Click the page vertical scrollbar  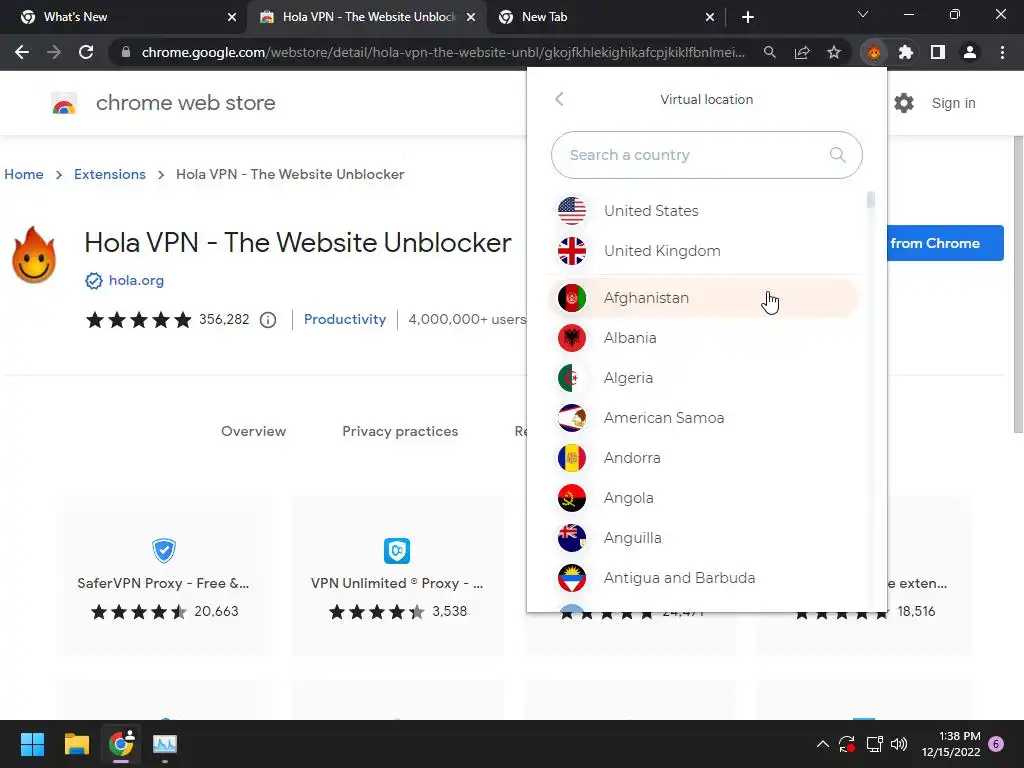tap(1018, 284)
